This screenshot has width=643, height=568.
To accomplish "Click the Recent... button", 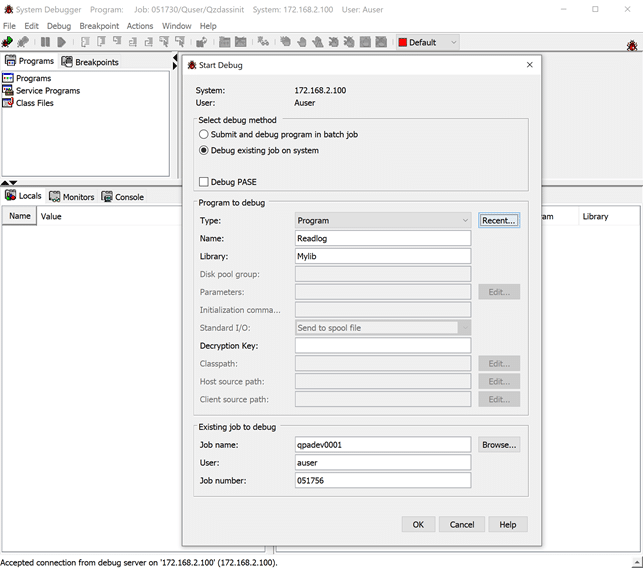I will pyautogui.click(x=498, y=220).
